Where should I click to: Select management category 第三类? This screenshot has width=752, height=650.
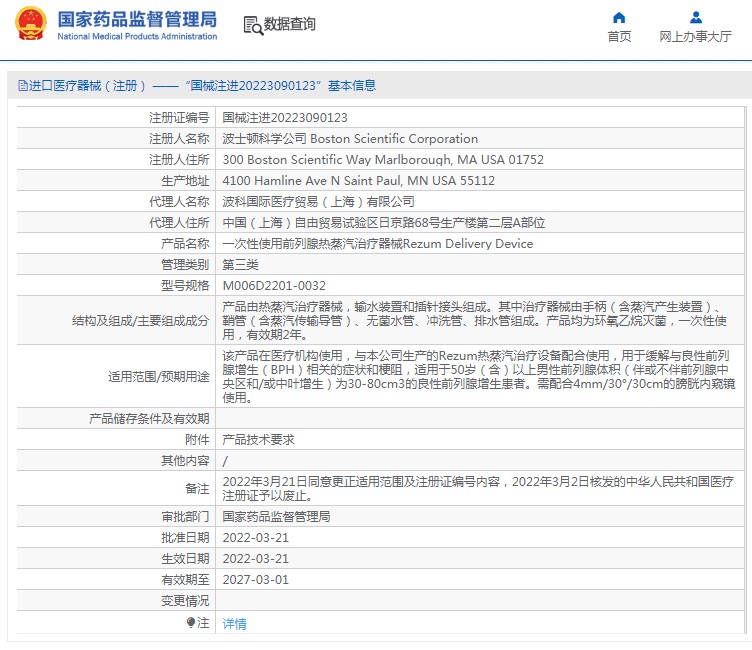241,265
